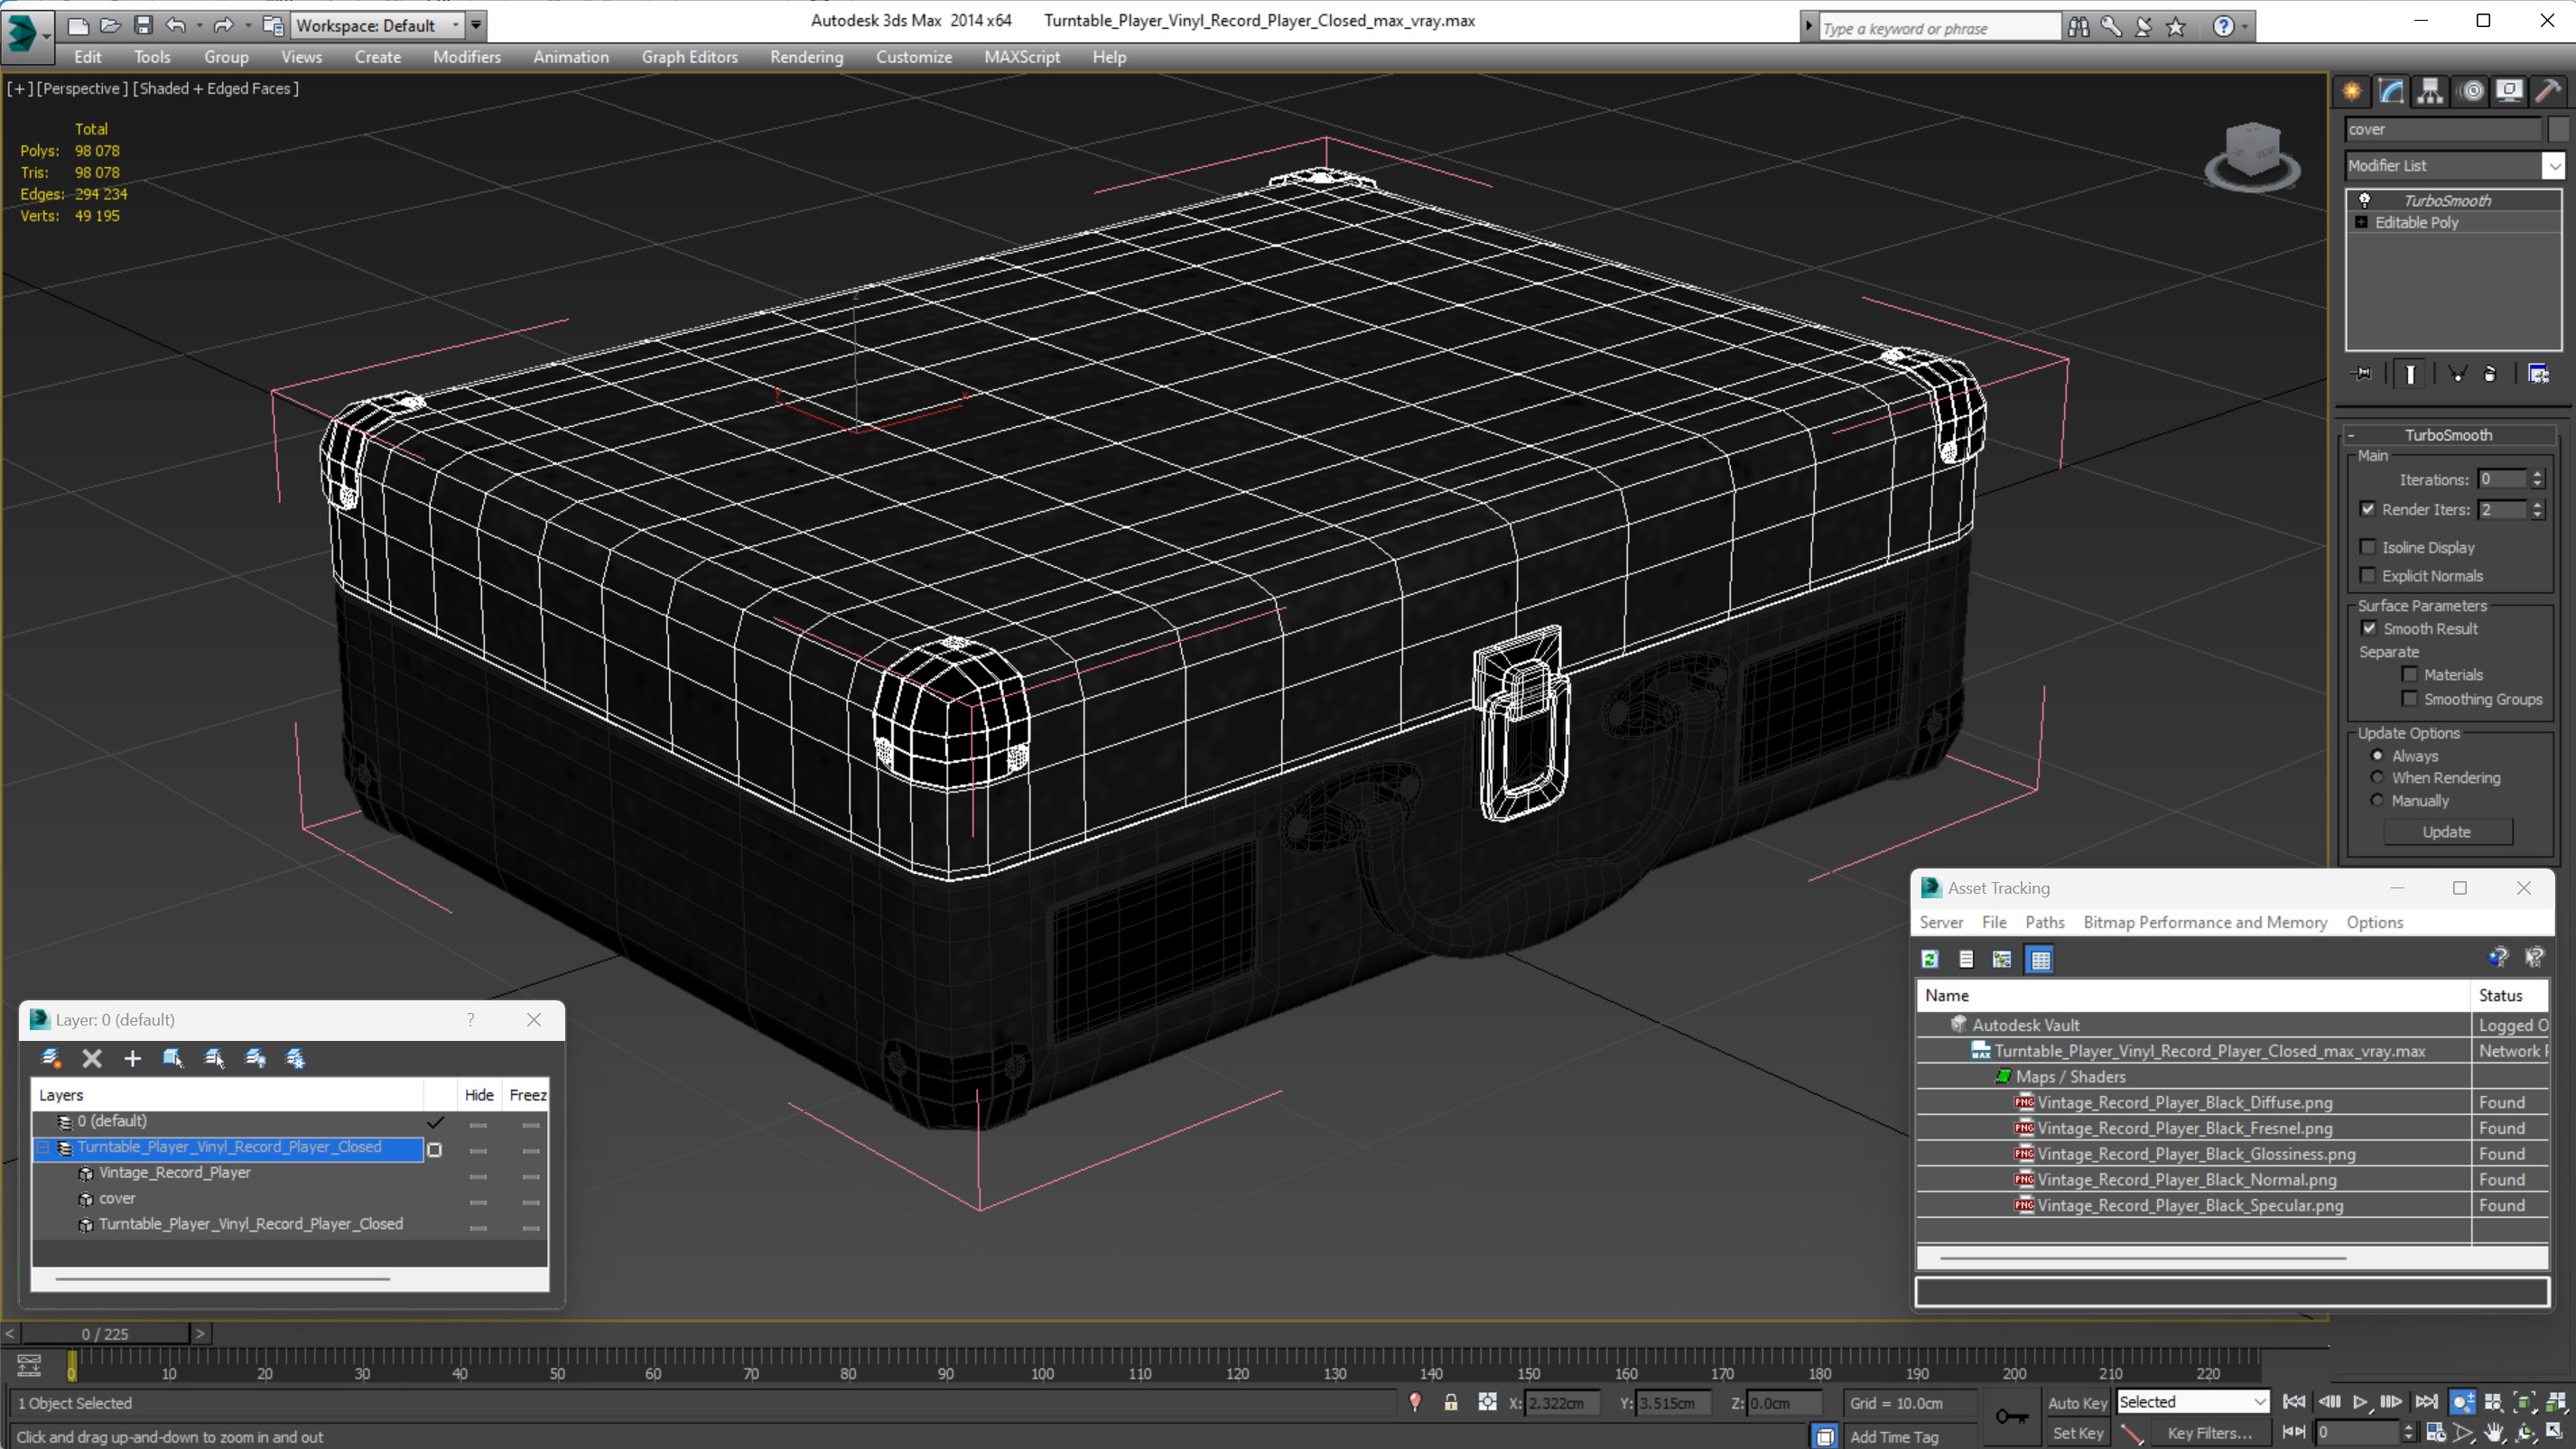Click the object color swatch next to cover name

point(2558,129)
